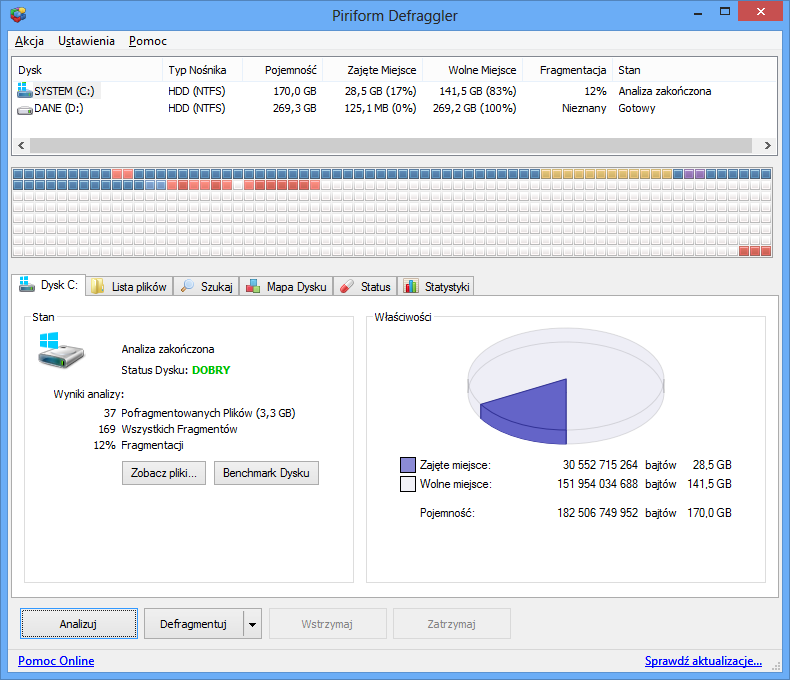This screenshot has height=680, width=790.
Task: Select the SYSTEM (C:) drive row
Action: pyautogui.click(x=394, y=91)
